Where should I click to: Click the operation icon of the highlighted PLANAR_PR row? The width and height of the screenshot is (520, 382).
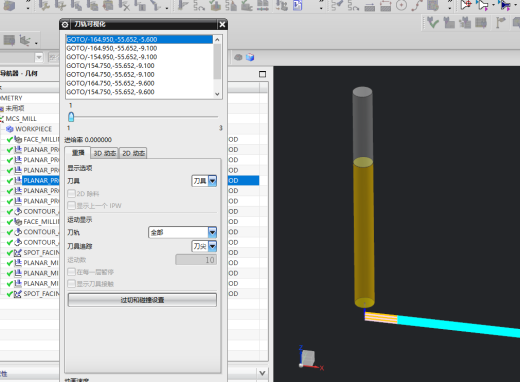click(18, 180)
